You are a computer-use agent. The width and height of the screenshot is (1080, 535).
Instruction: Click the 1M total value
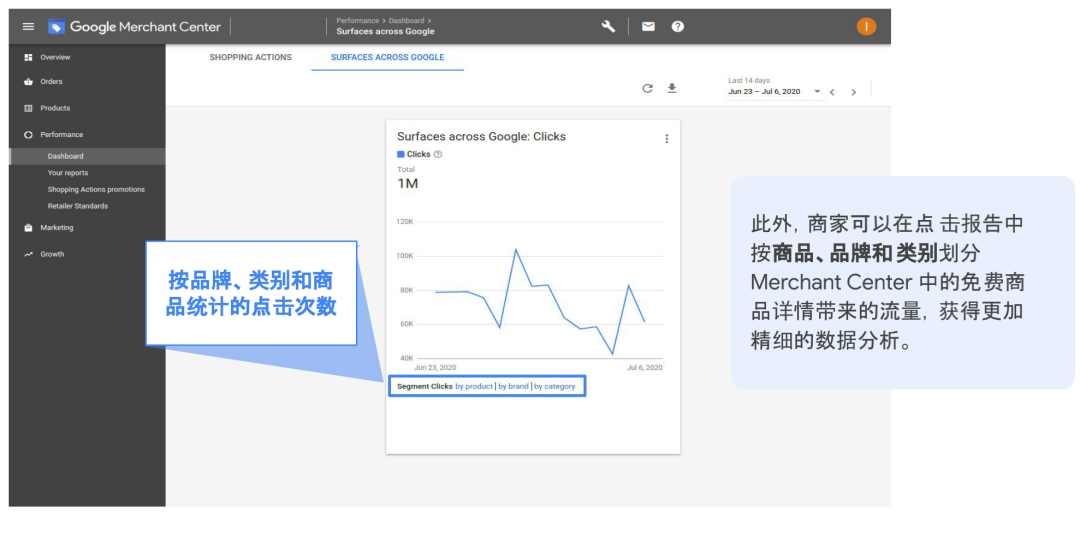[408, 184]
